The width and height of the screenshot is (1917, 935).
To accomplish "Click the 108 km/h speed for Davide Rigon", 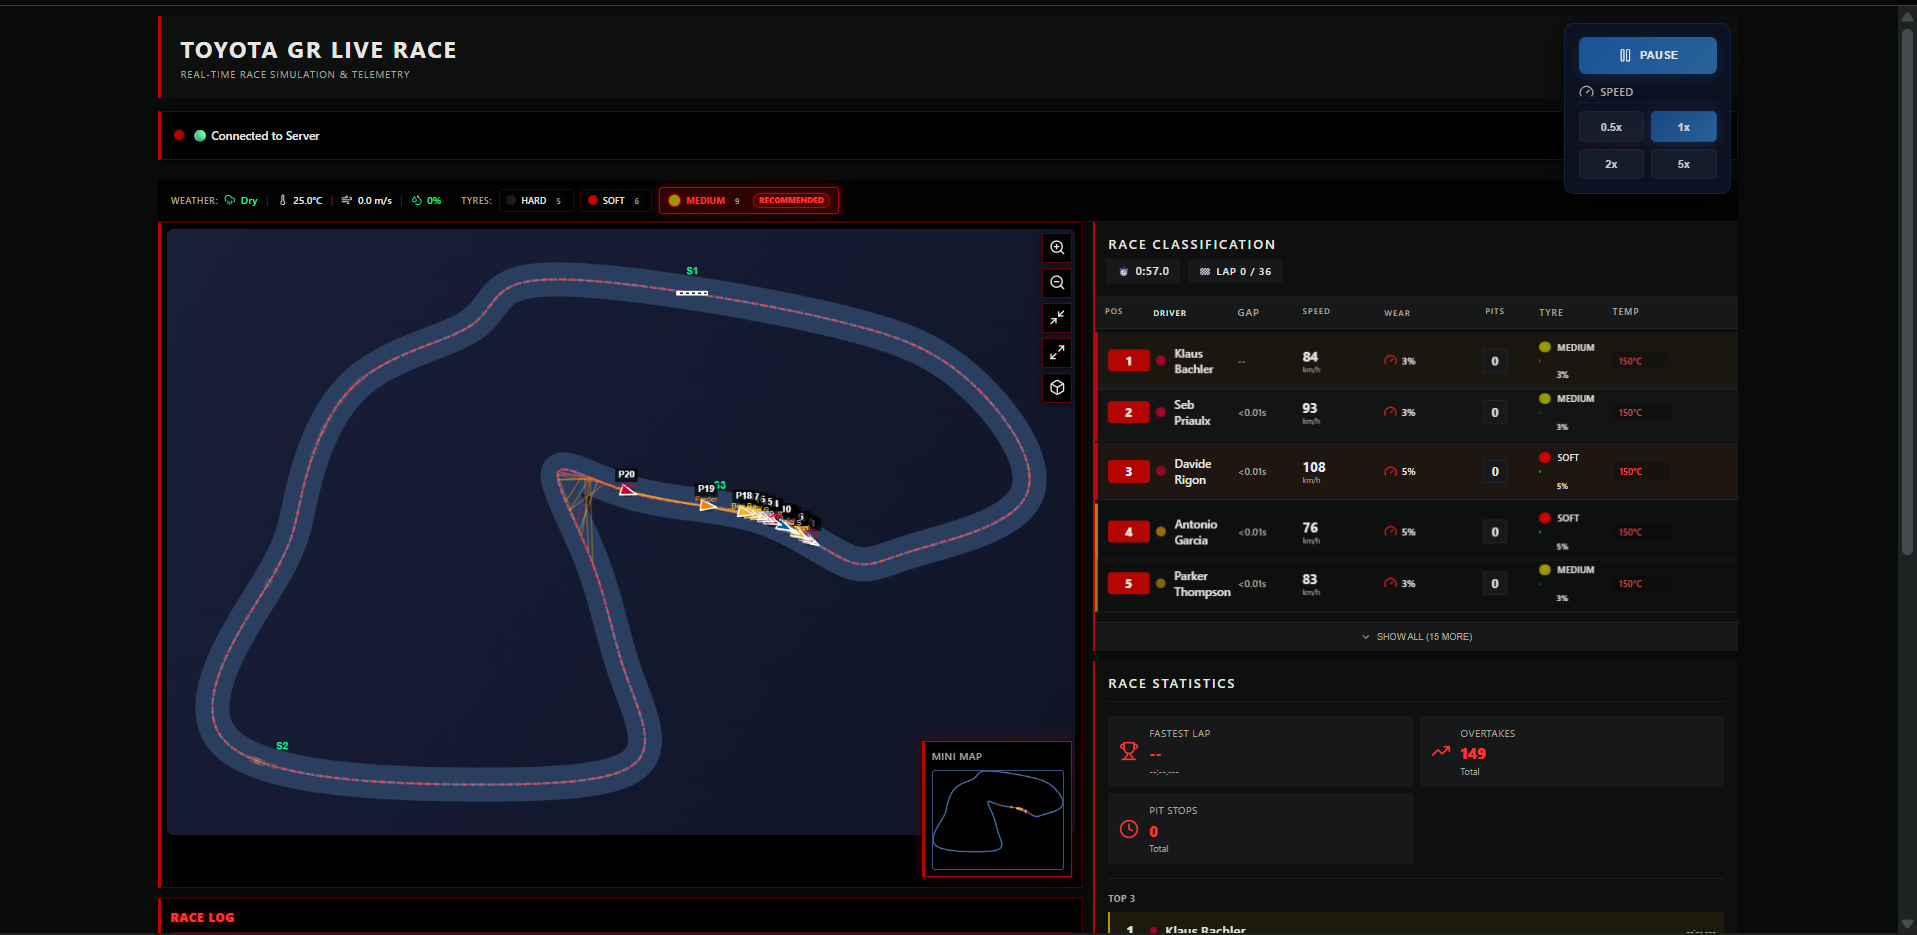I will (1313, 471).
